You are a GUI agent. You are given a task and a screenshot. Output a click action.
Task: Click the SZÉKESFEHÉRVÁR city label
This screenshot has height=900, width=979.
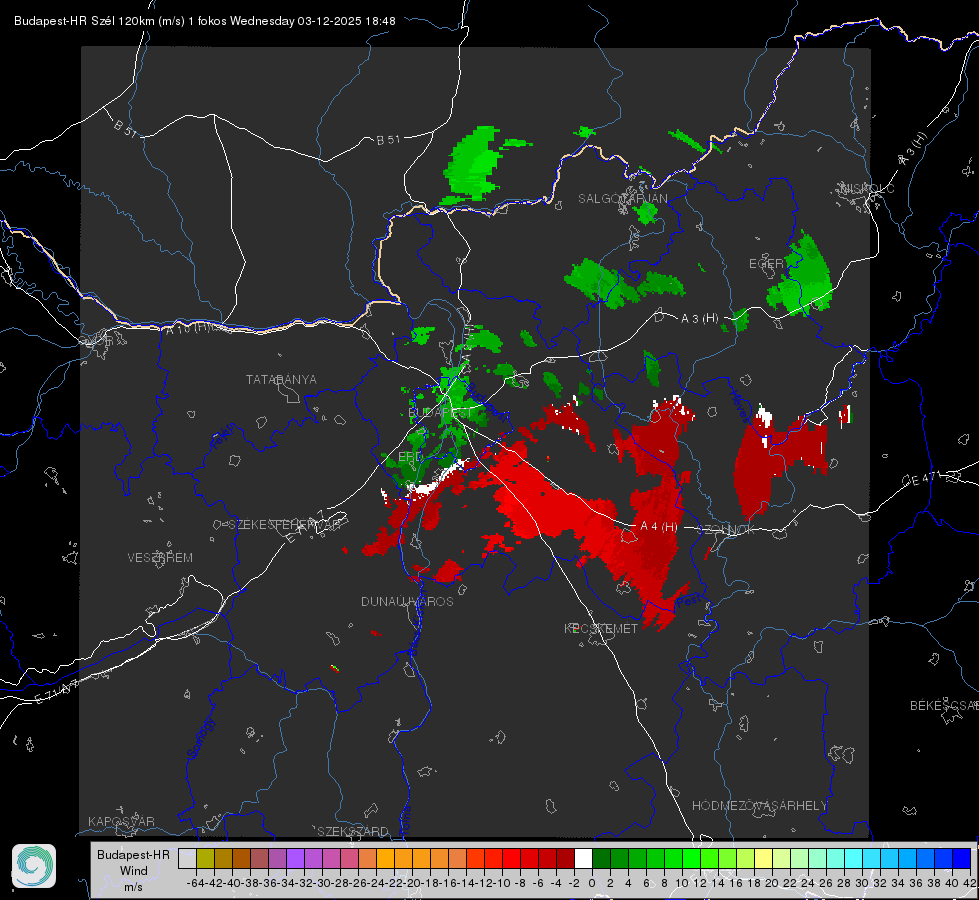285,524
